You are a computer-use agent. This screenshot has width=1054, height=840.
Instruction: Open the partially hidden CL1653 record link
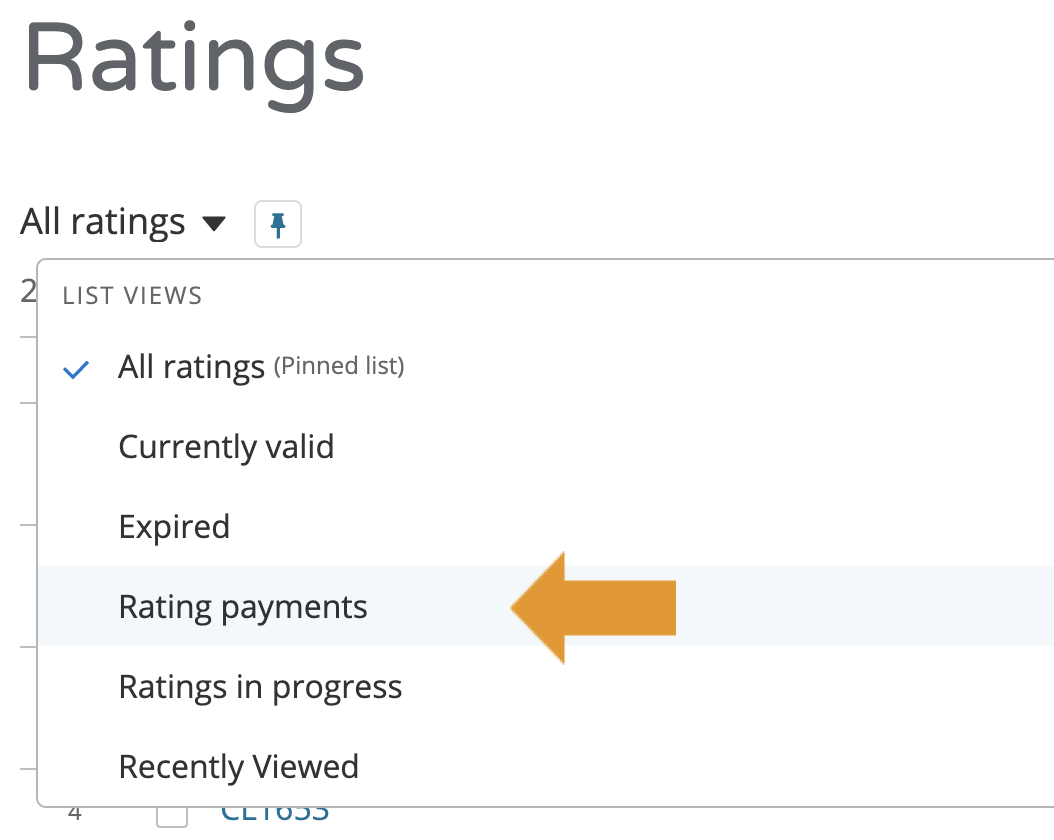pos(275,814)
